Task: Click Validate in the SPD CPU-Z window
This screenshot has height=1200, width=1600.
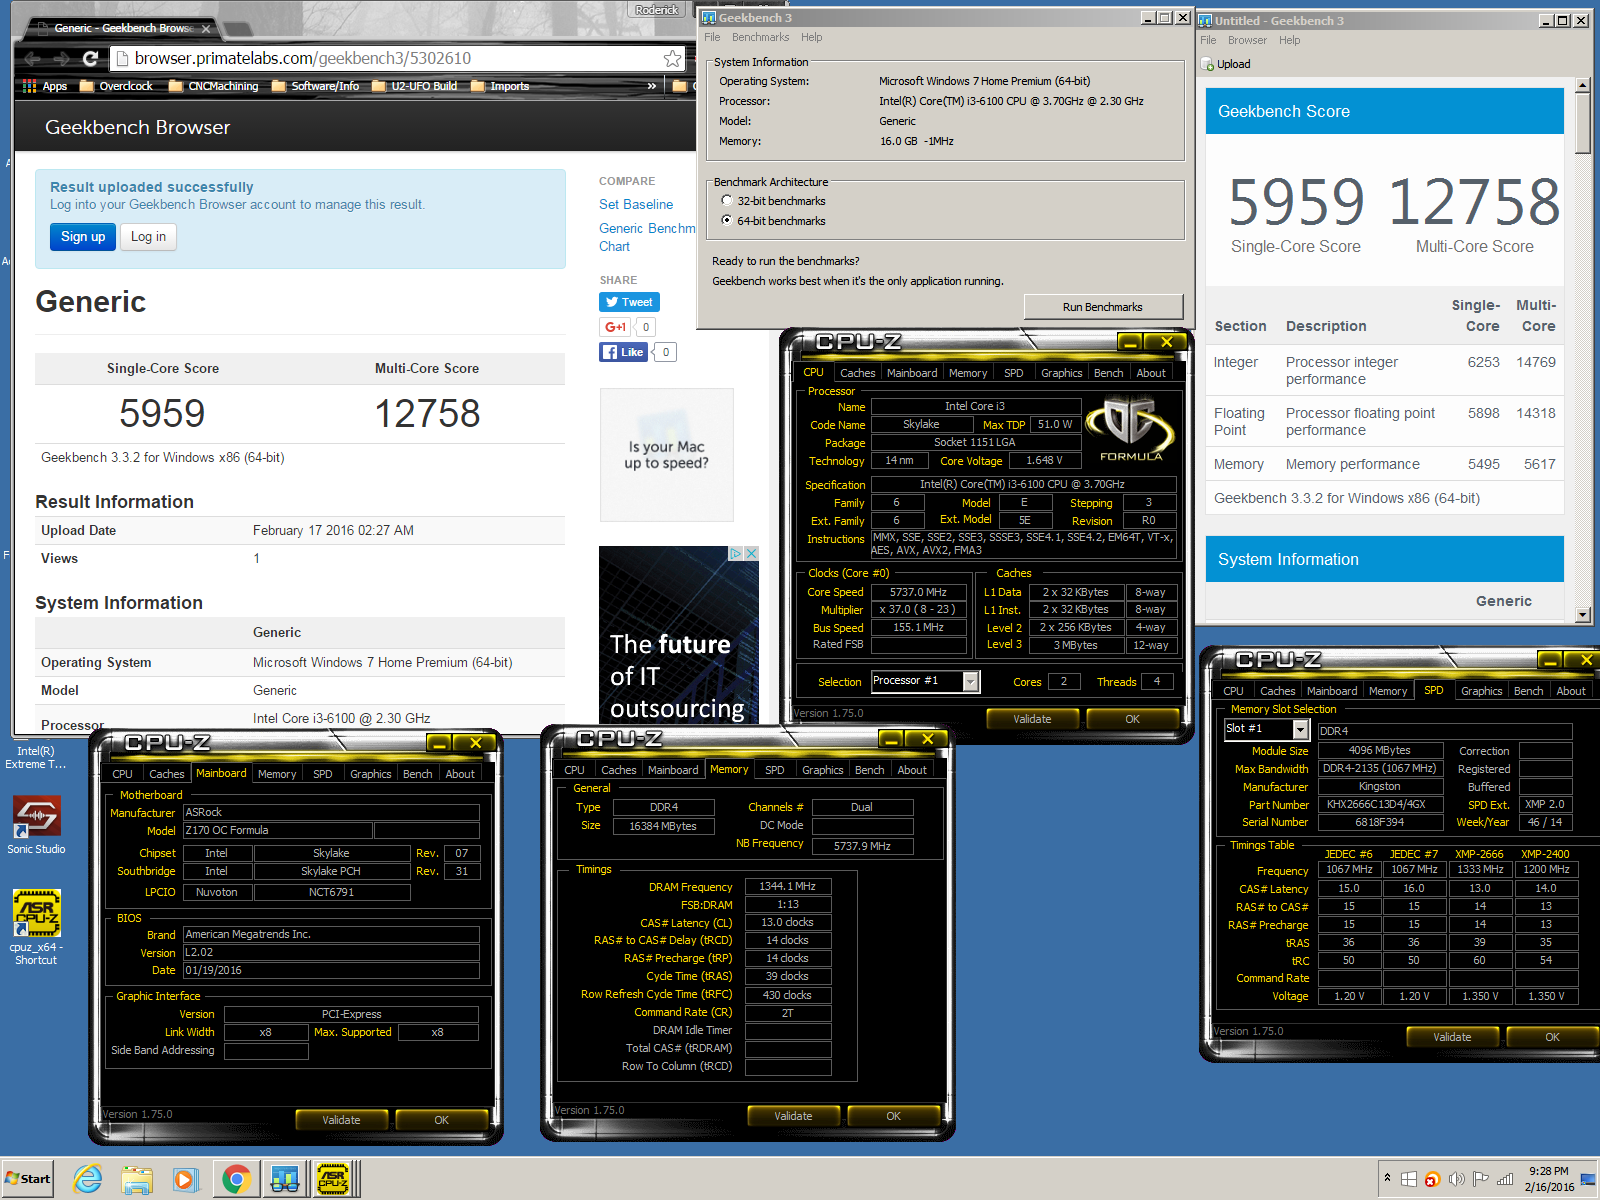Action: (1452, 1037)
